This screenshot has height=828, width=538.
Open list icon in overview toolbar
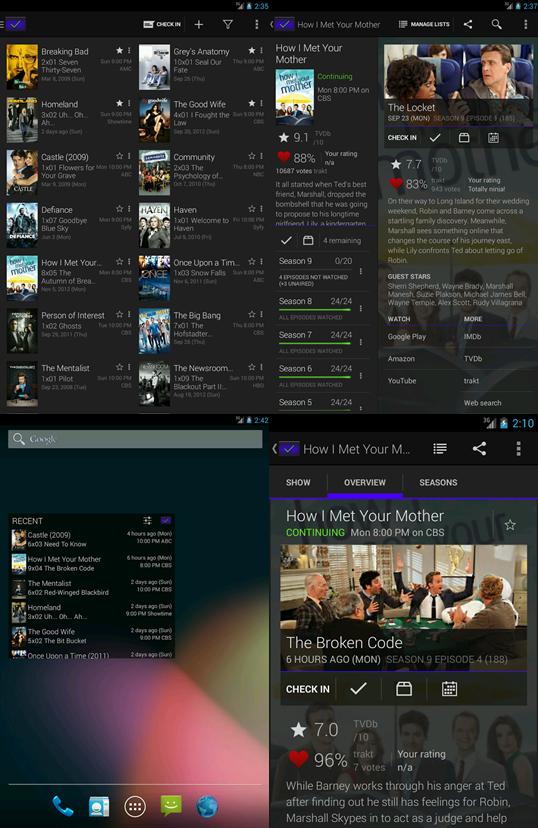440,449
